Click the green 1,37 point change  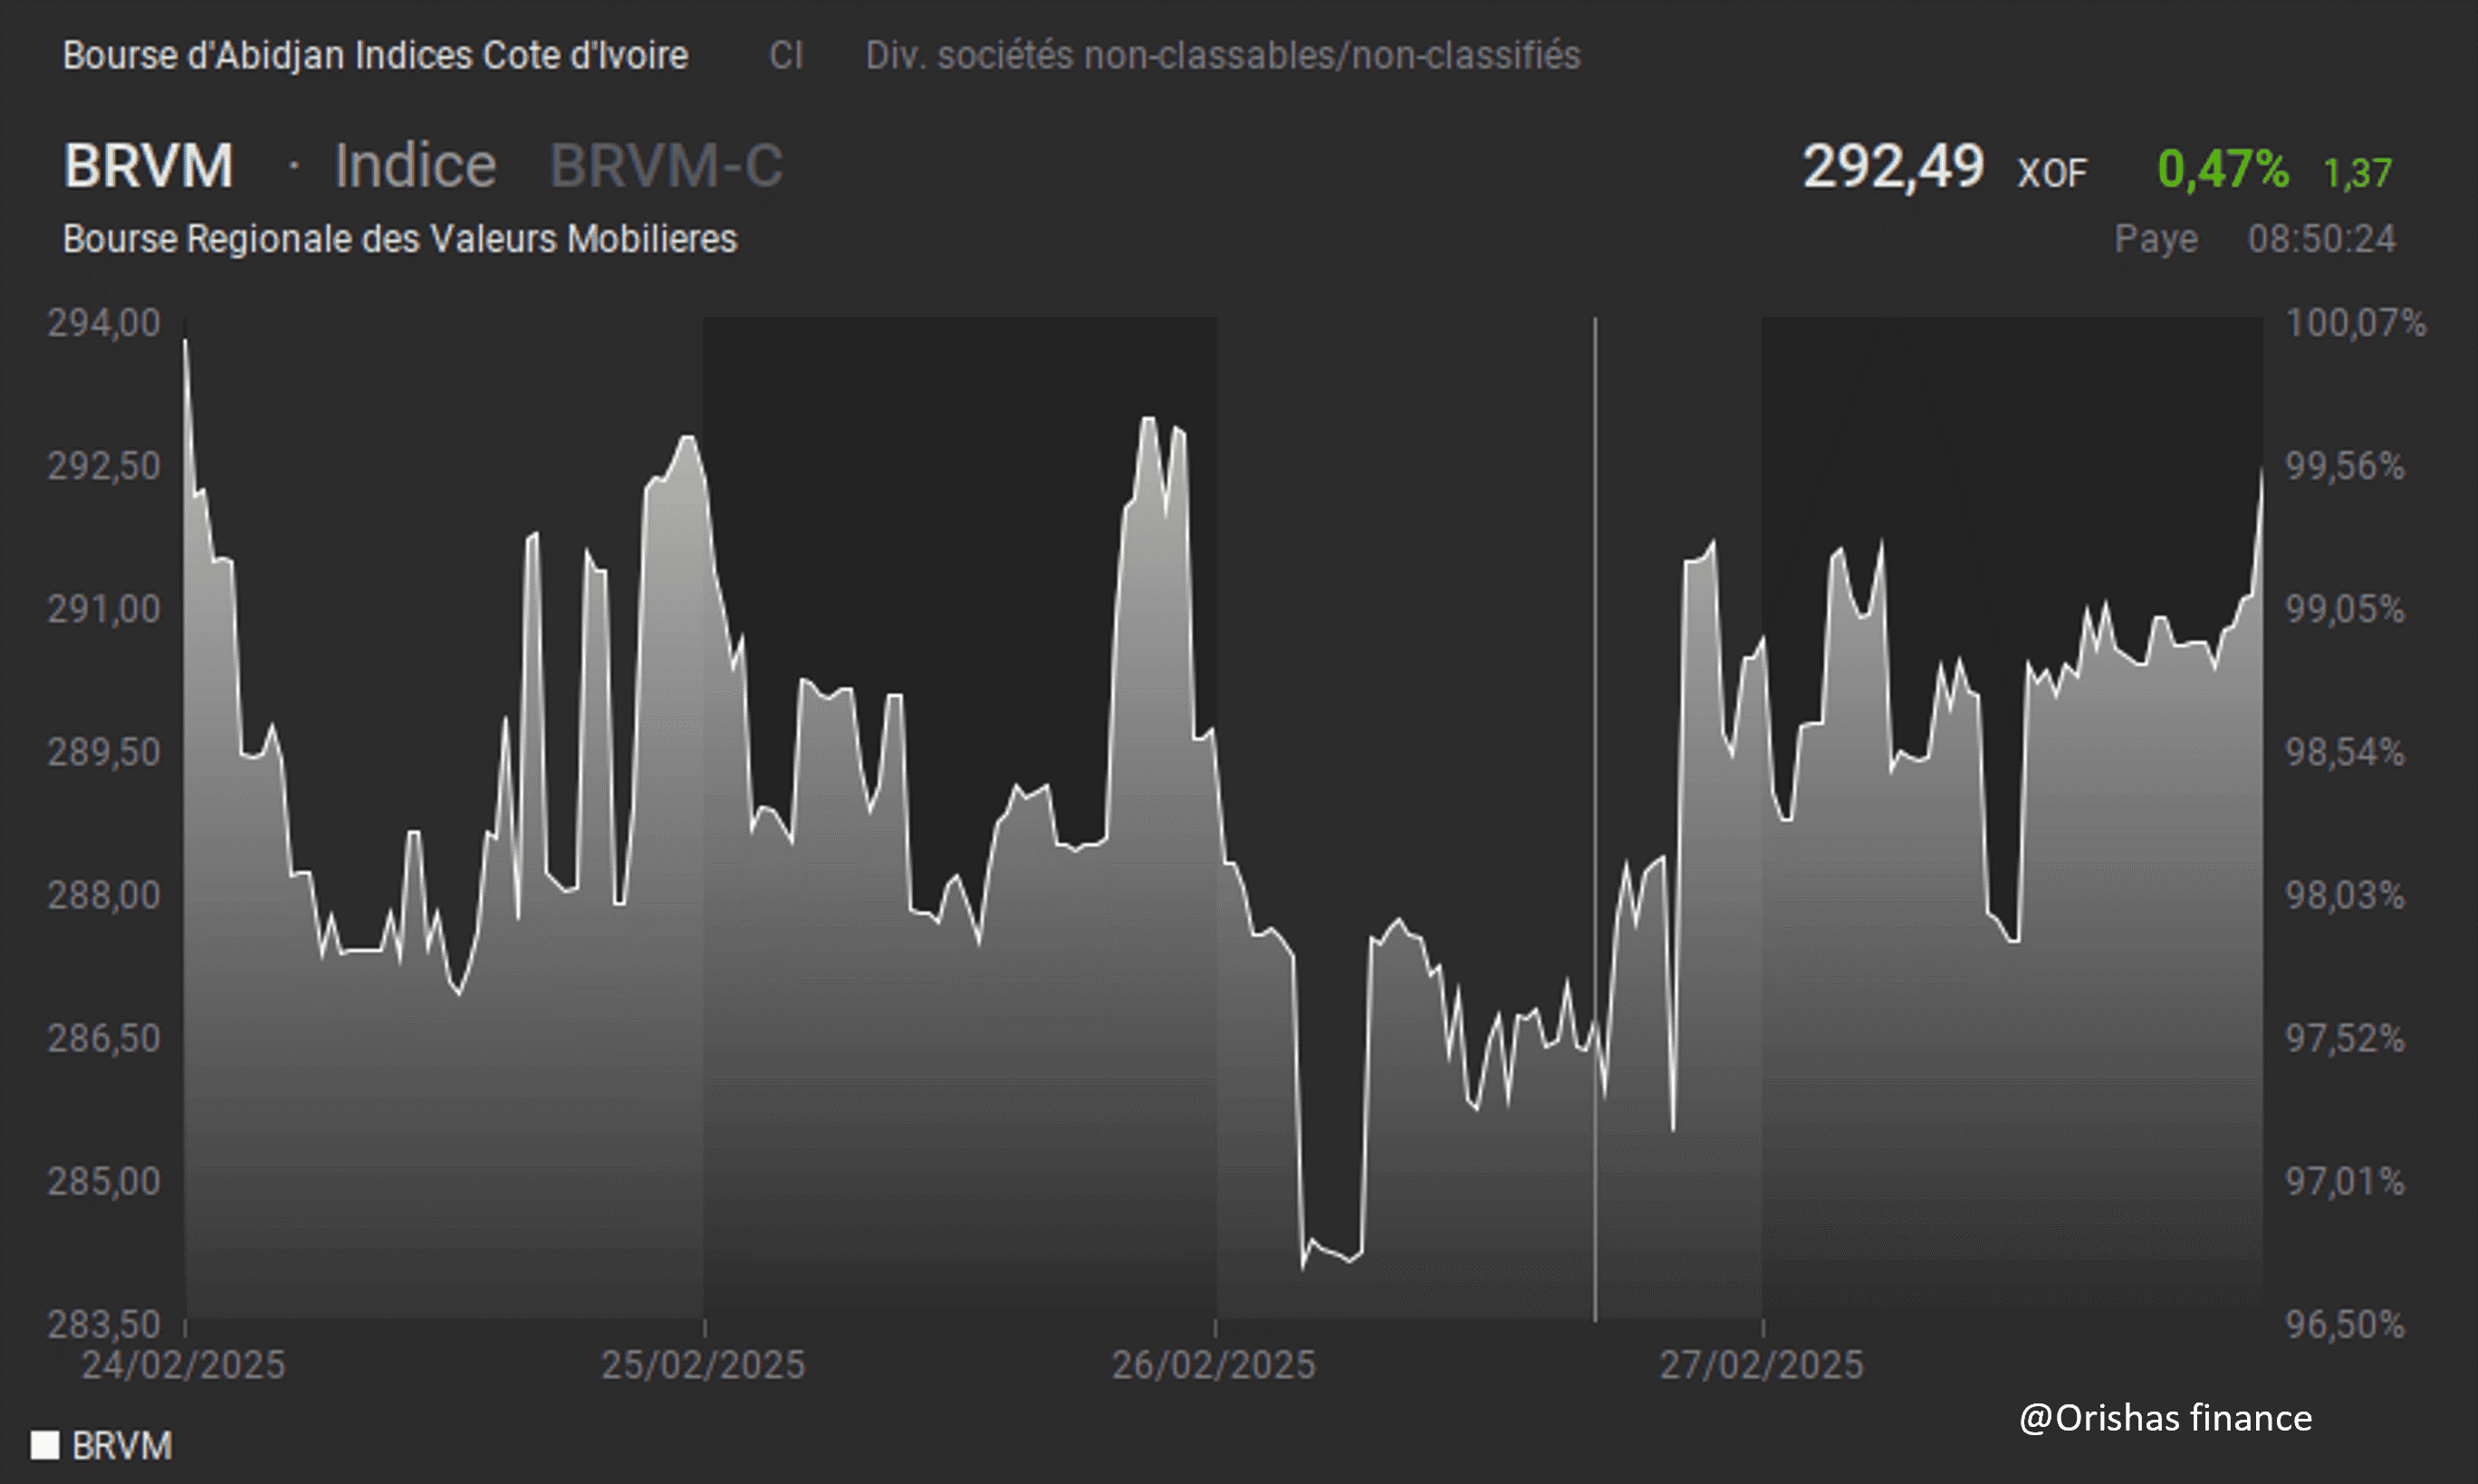tap(2357, 173)
